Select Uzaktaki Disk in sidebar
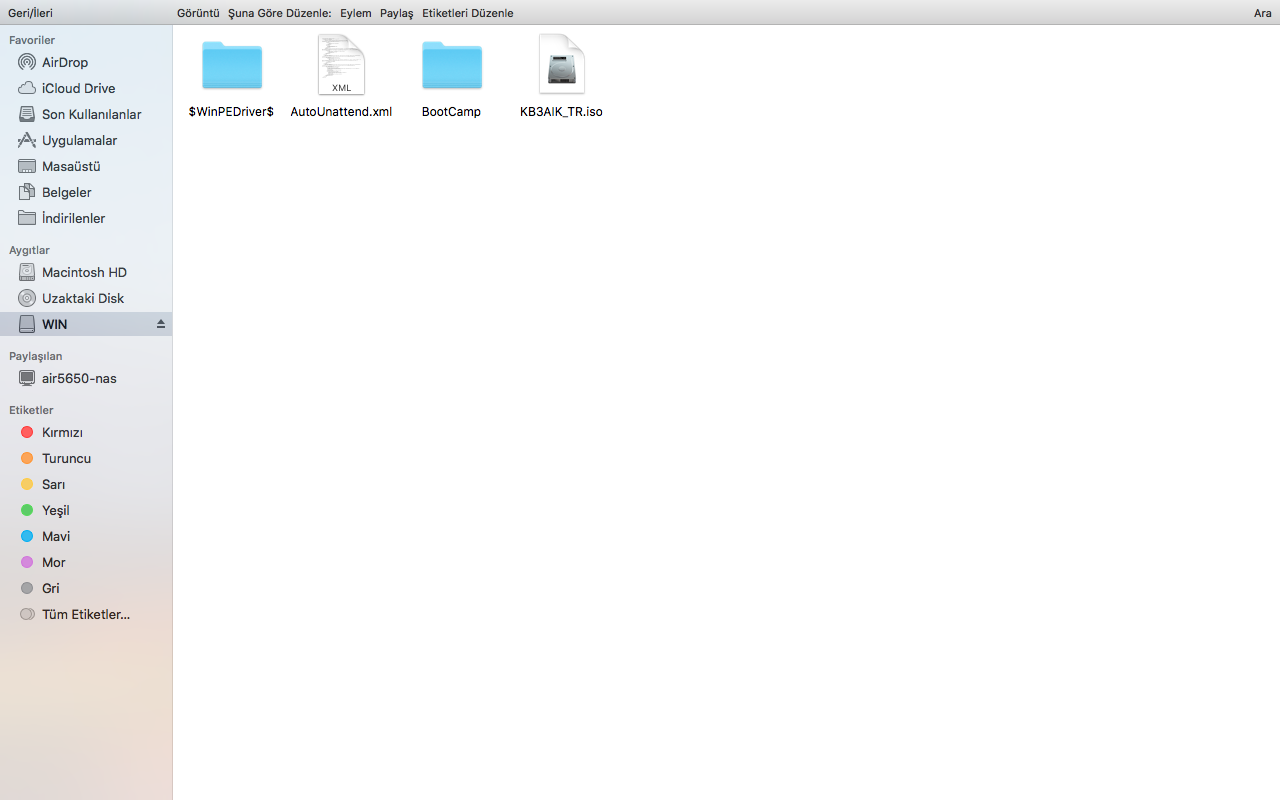The height and width of the screenshot is (800, 1280). click(83, 298)
